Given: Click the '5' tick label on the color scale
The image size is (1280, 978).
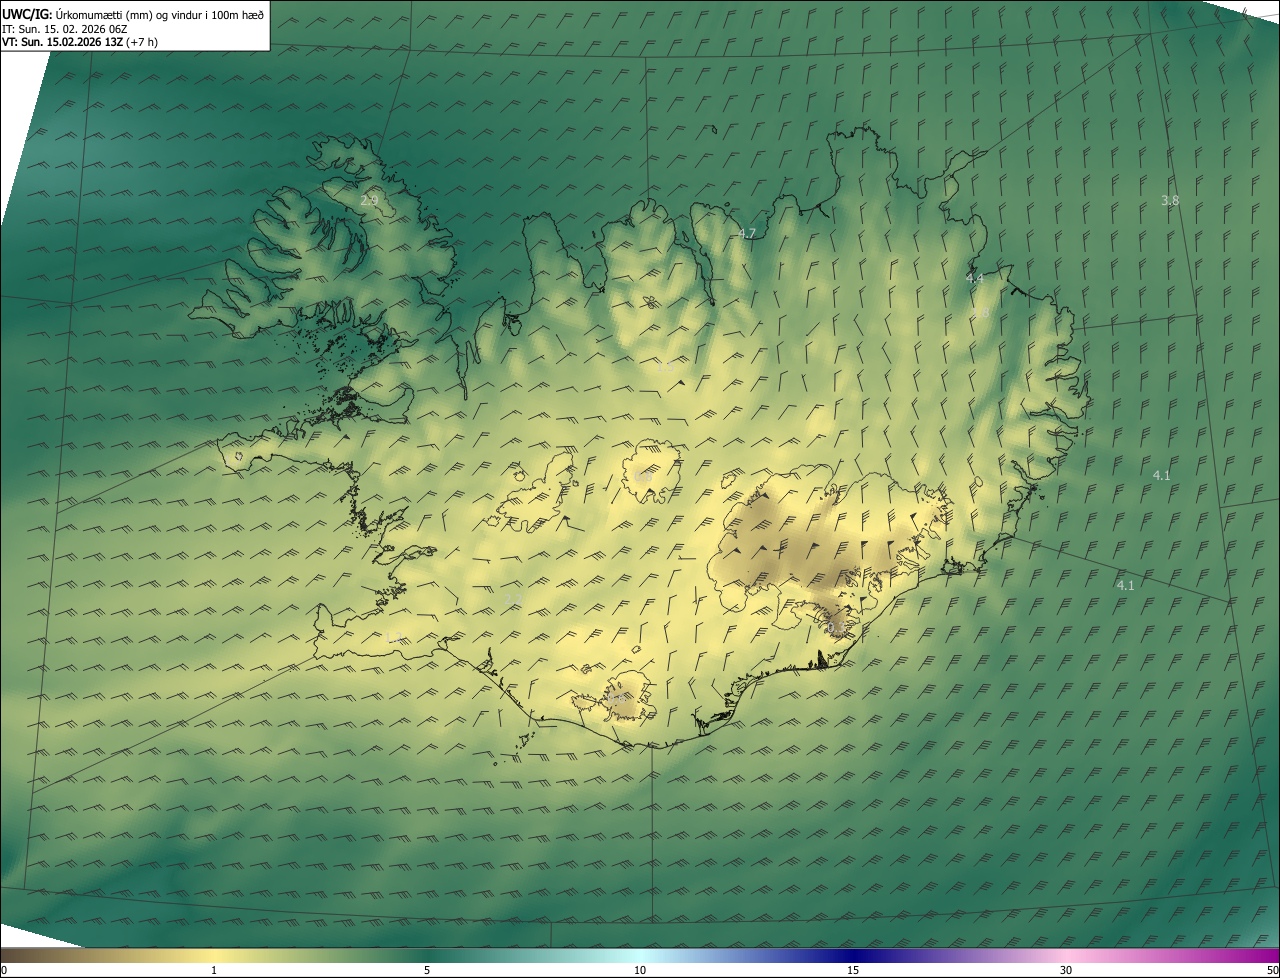Looking at the screenshot, I should click(427, 970).
